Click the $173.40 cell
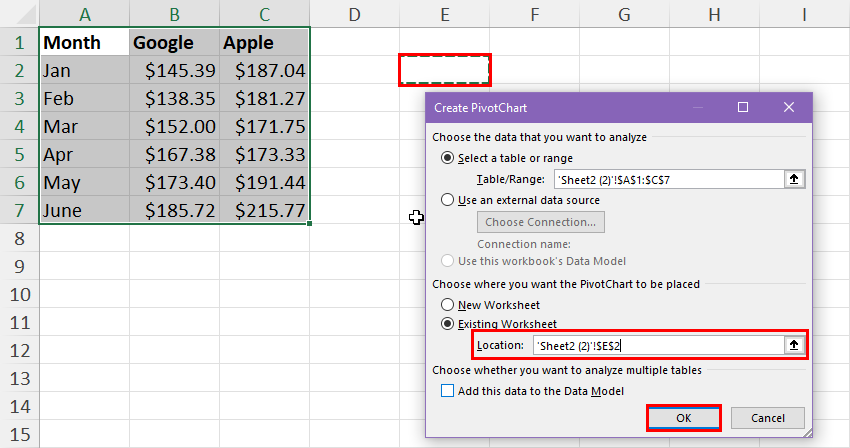 coord(175,182)
